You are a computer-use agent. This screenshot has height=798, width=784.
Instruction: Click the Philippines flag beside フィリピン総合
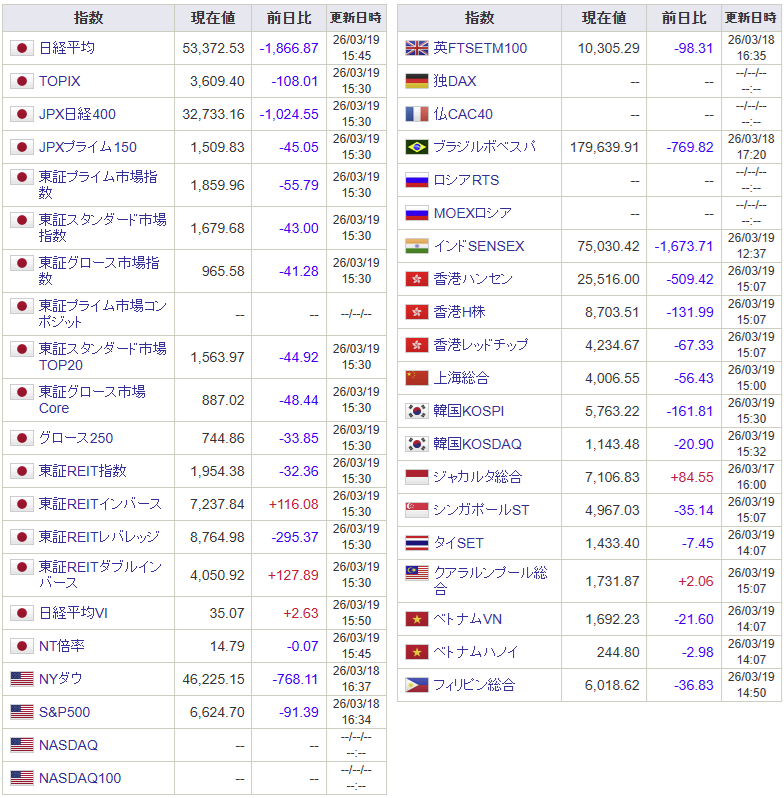[x=417, y=685]
